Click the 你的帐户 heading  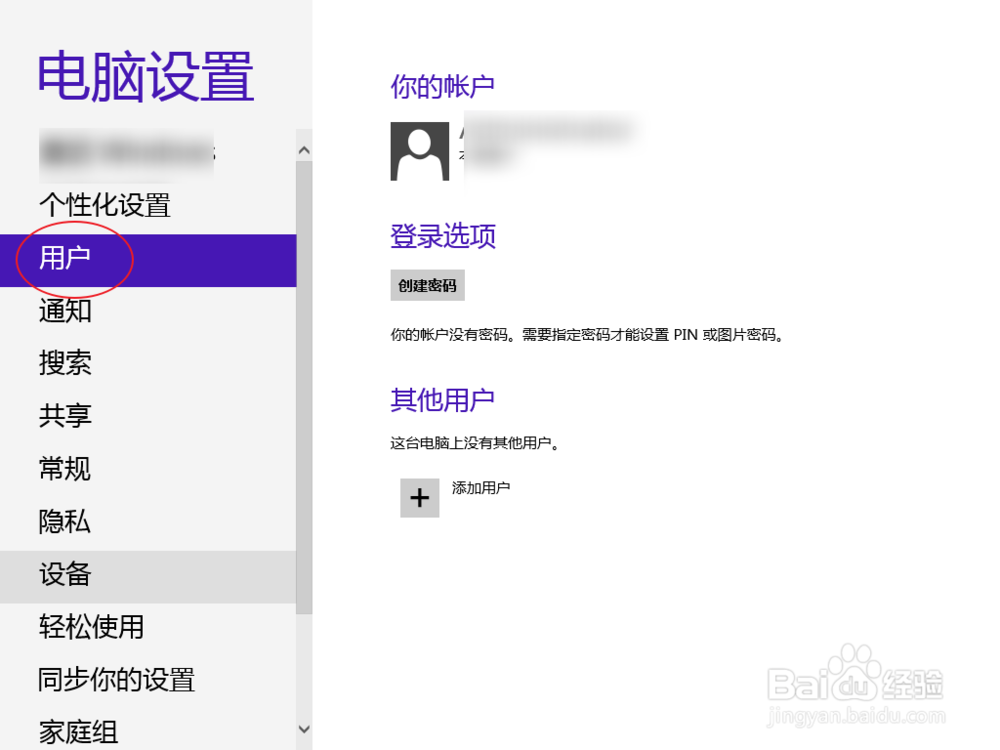click(443, 87)
